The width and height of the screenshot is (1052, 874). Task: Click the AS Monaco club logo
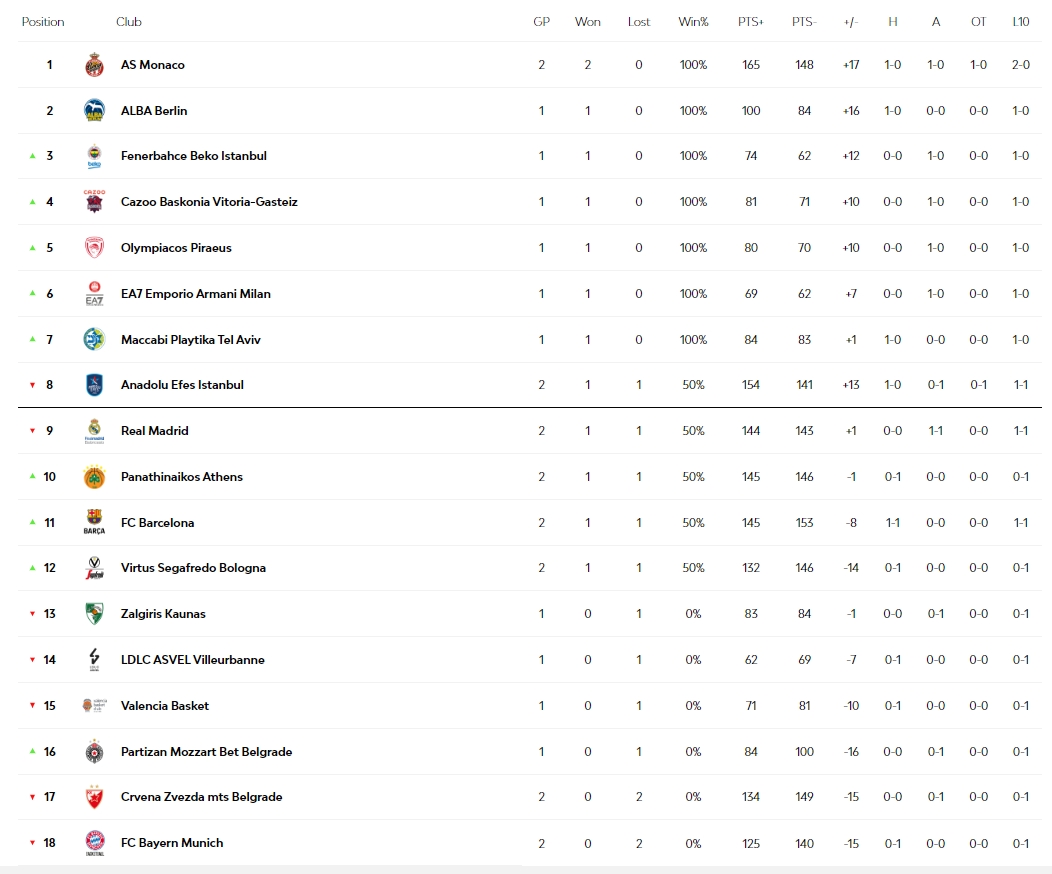pos(95,65)
